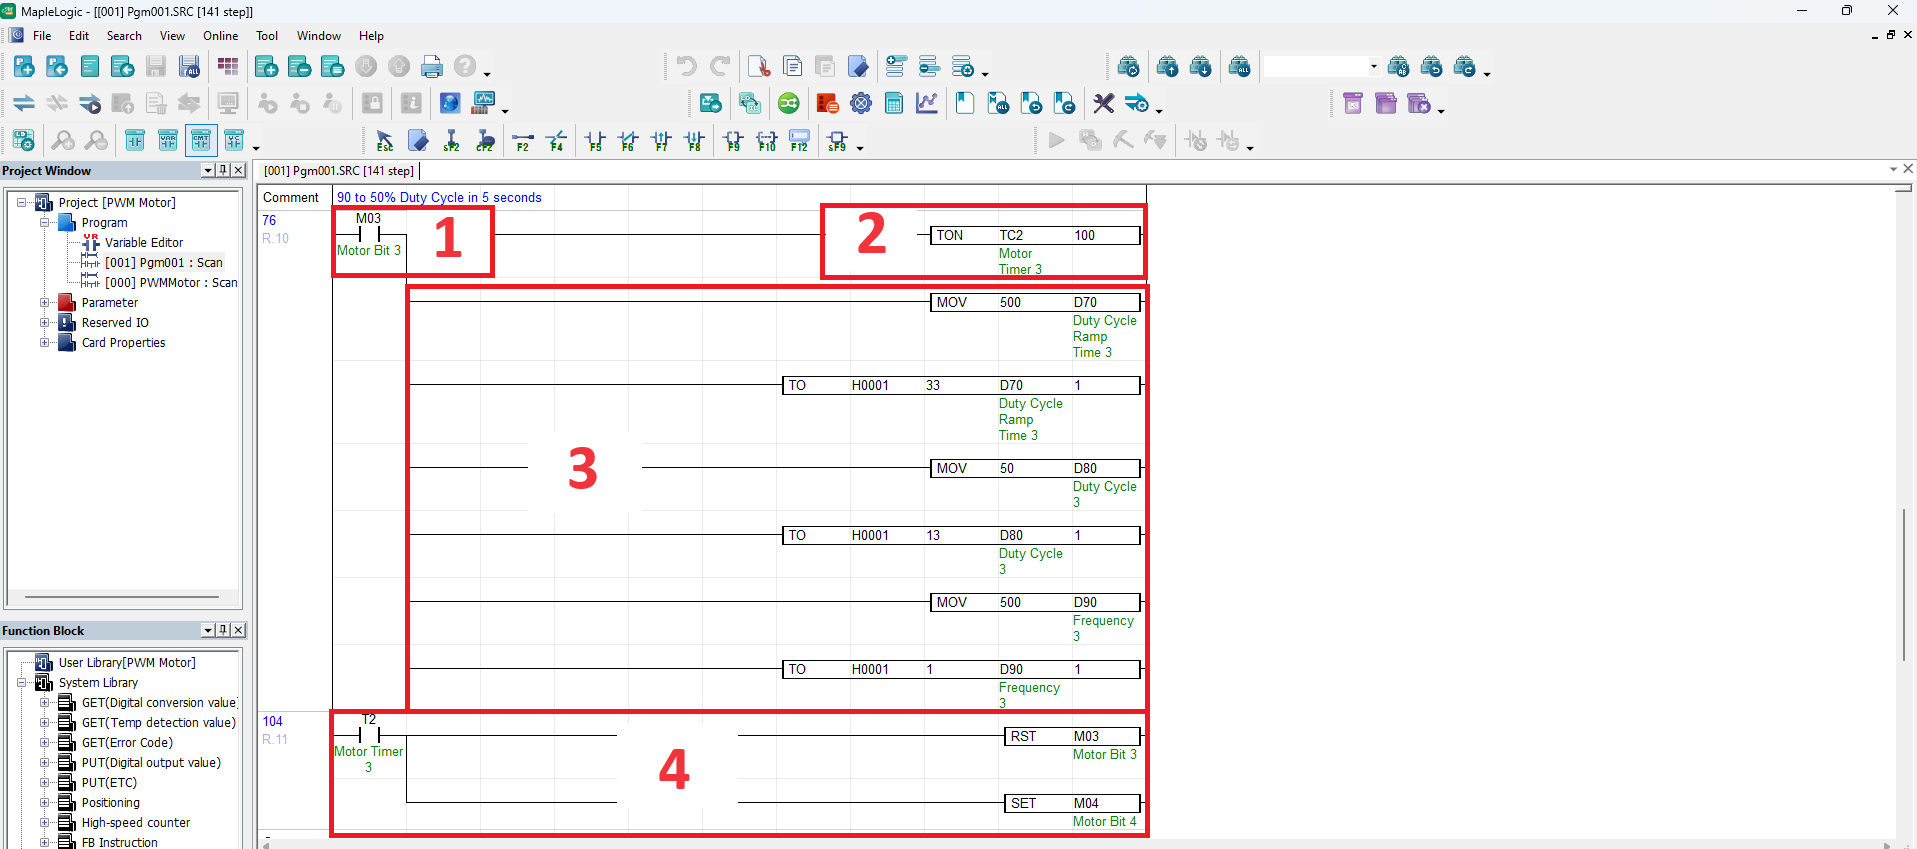Open the Tool menu
This screenshot has width=1917, height=849.
pos(267,36)
